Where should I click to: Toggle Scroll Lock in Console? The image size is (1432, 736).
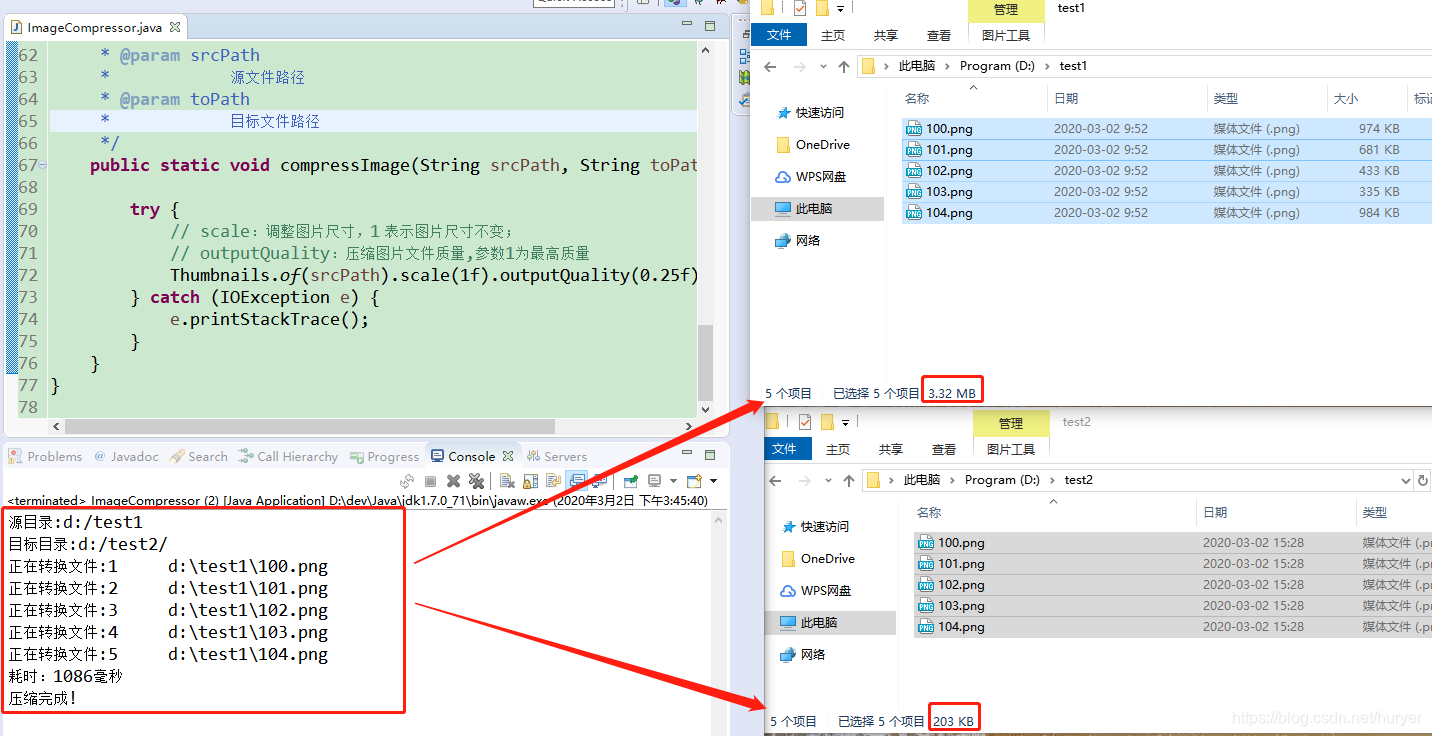click(530, 481)
